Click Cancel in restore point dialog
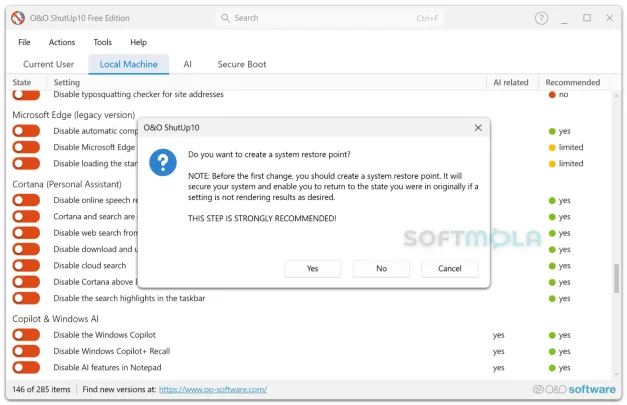Screen dimensions: 627x405 pyautogui.click(x=449, y=269)
